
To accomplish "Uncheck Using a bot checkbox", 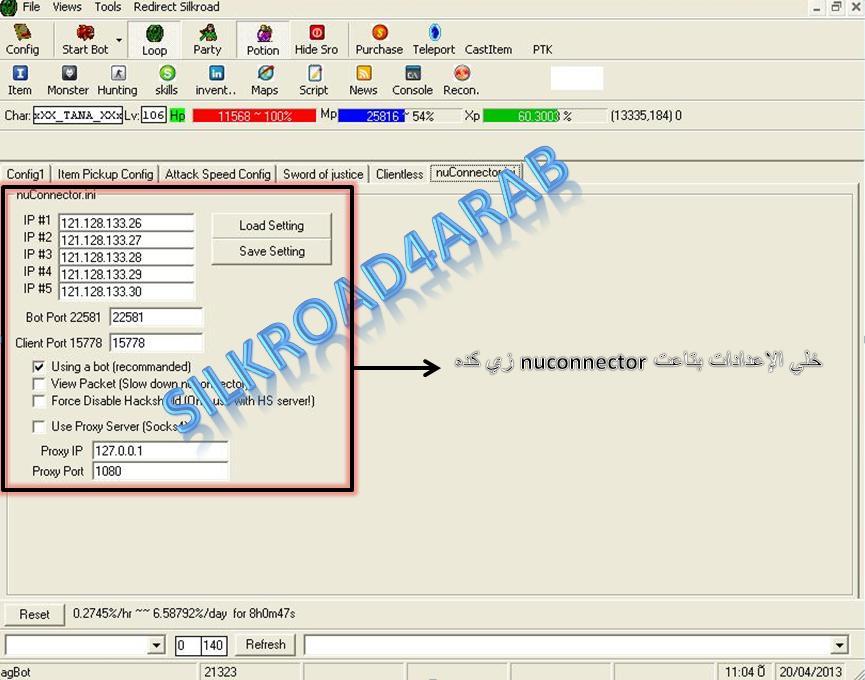I will coord(39,367).
